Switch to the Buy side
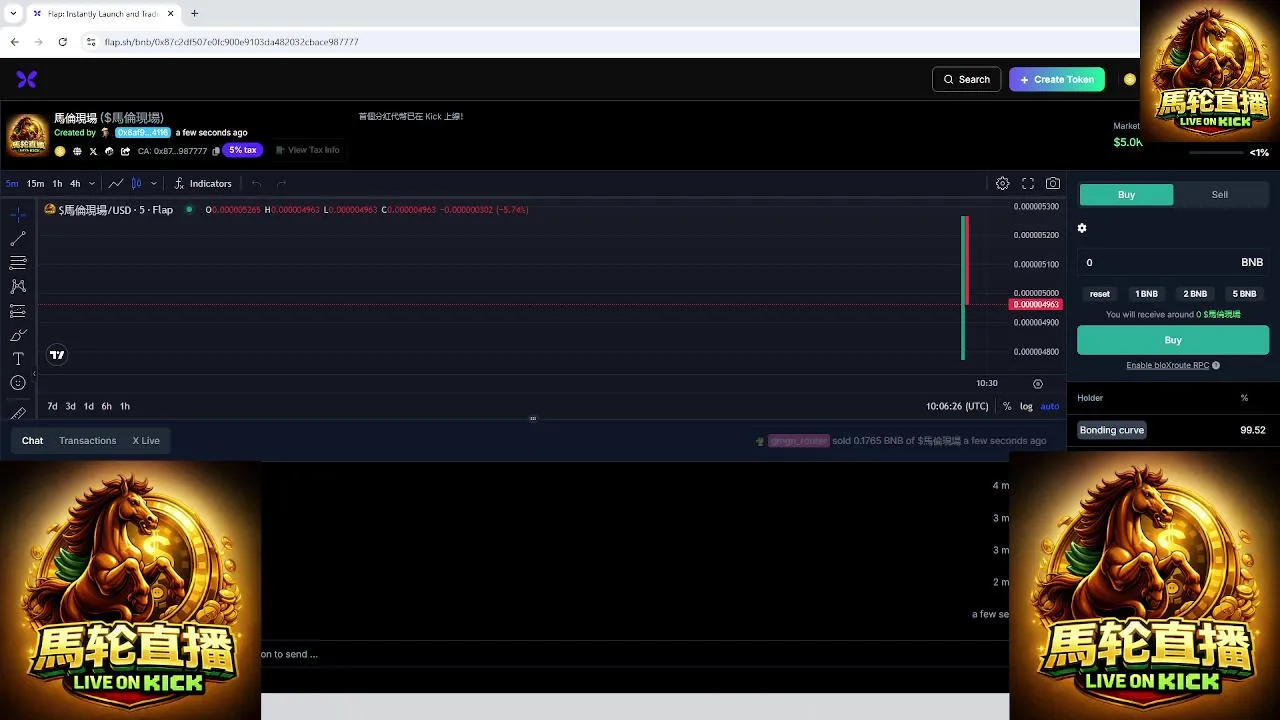Viewport: 1280px width, 720px height. (1126, 194)
